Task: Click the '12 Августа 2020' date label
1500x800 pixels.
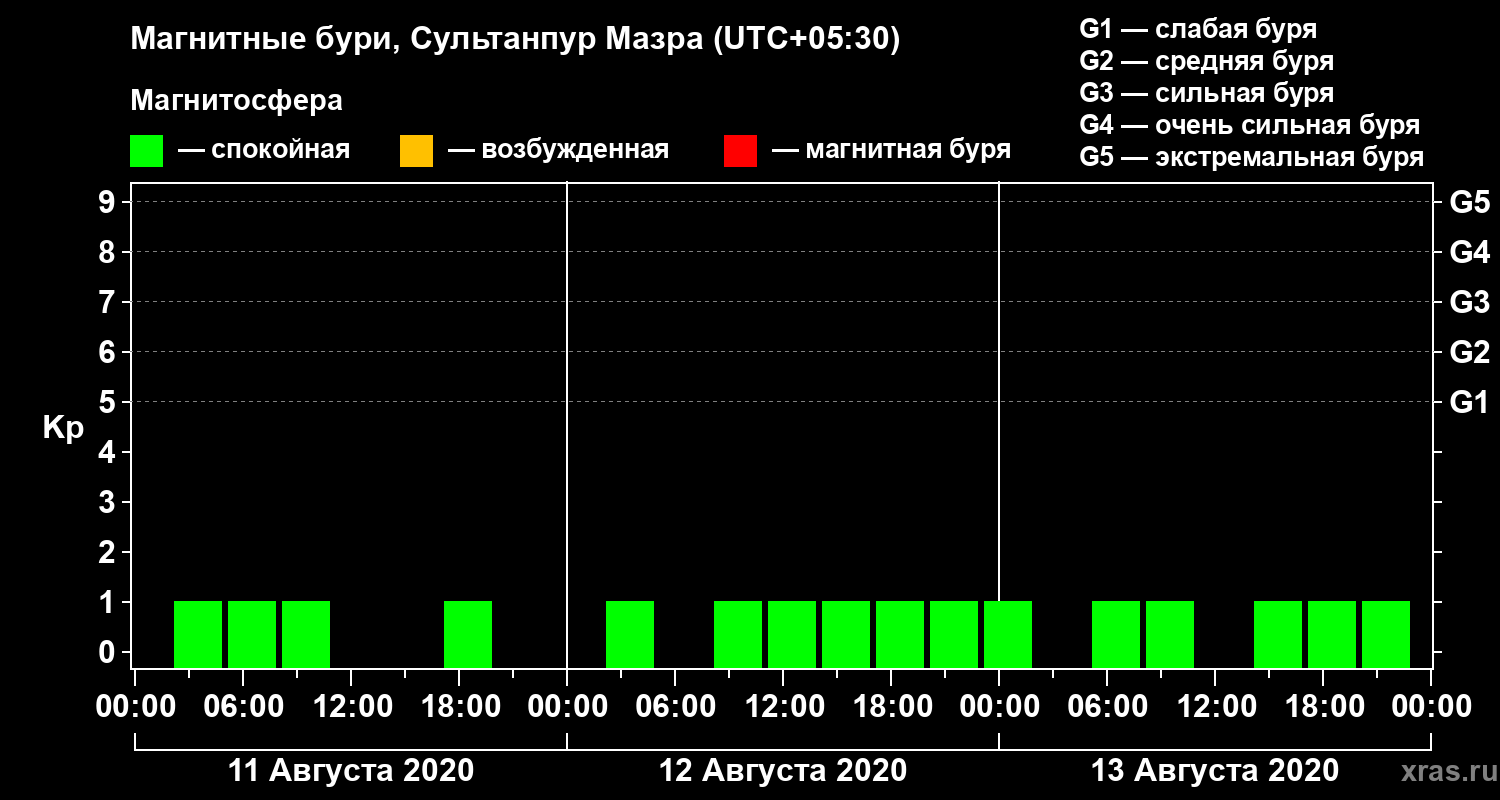Action: 783,771
